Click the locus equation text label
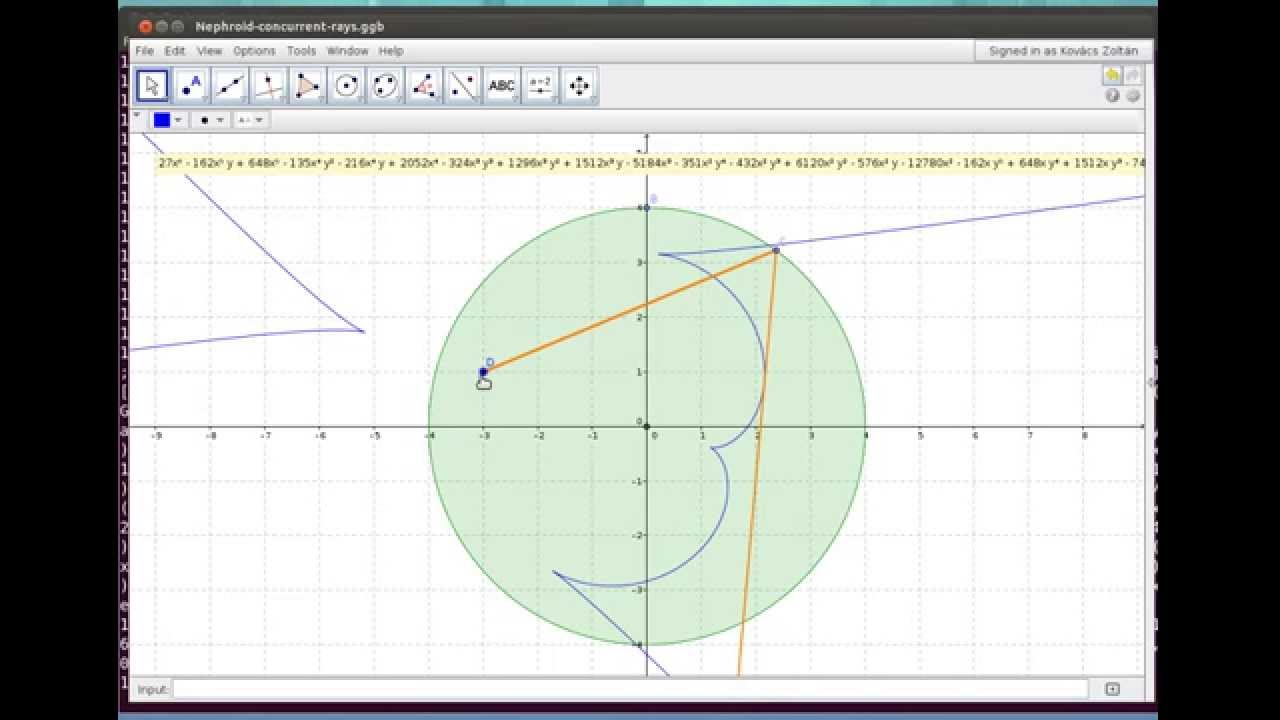The image size is (1280, 720). [650, 162]
